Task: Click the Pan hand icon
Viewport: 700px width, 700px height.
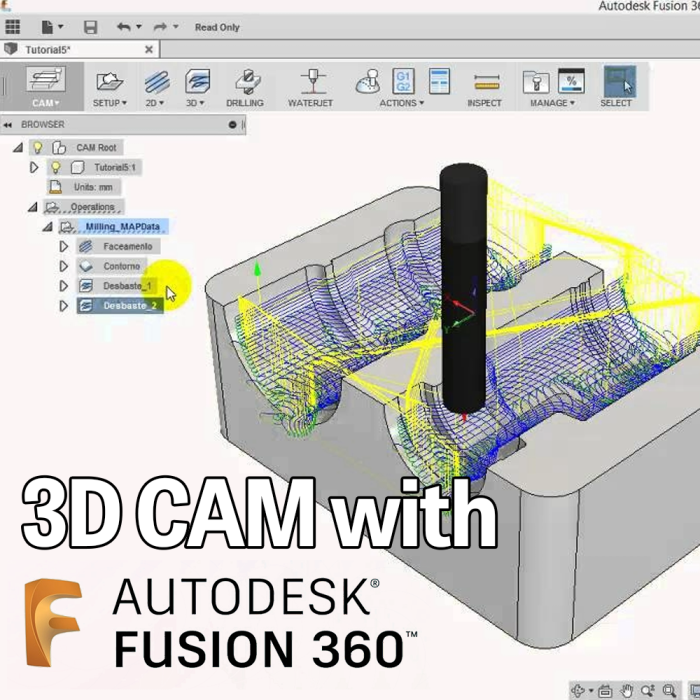Action: 627,691
